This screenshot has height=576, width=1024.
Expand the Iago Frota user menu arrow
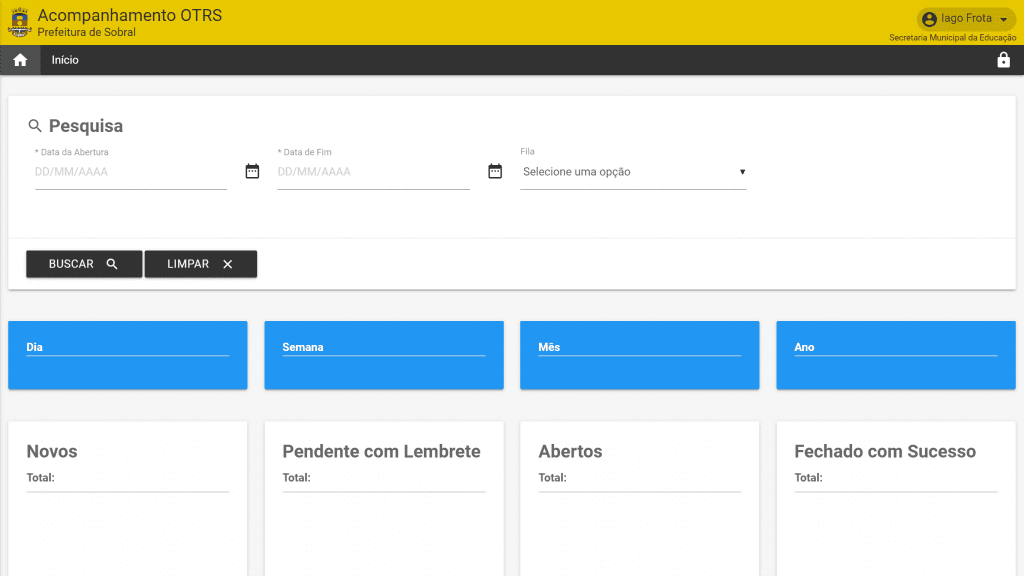pyautogui.click(x=1003, y=19)
